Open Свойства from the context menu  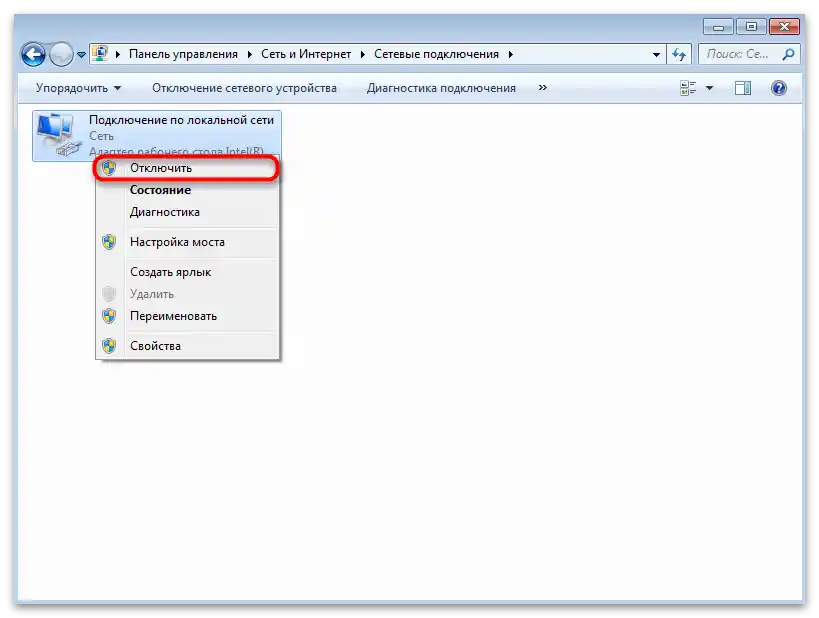click(187, 346)
